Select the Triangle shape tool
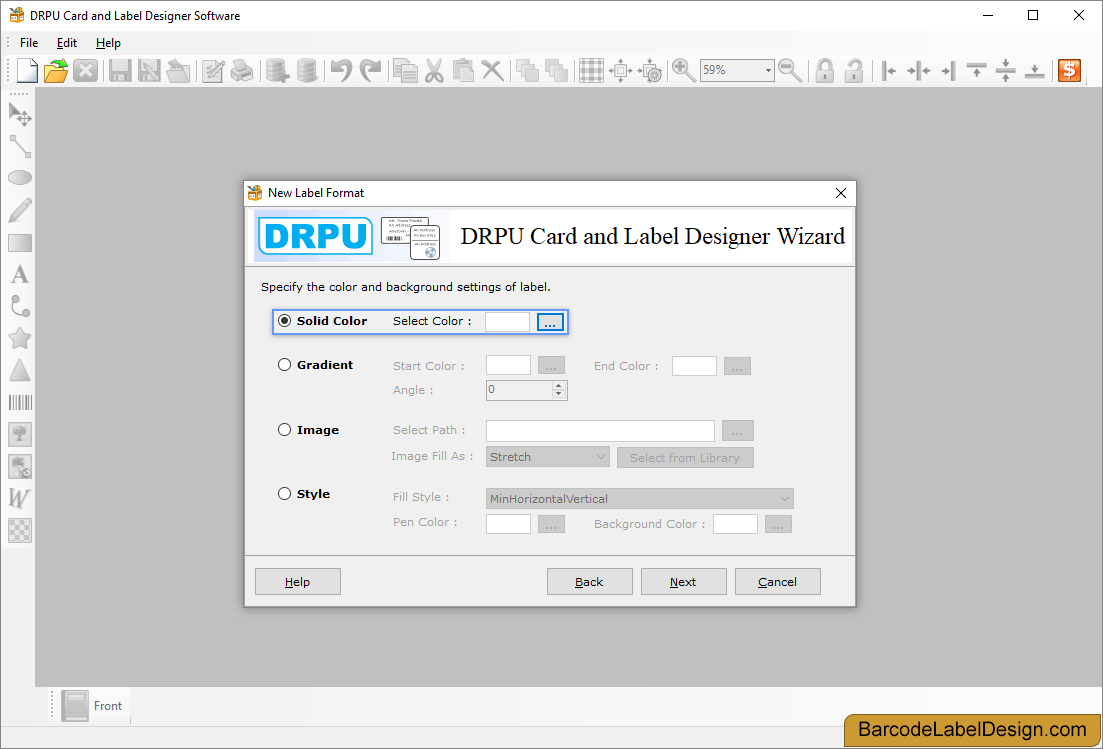Viewport: 1103px width, 749px height. coord(20,370)
